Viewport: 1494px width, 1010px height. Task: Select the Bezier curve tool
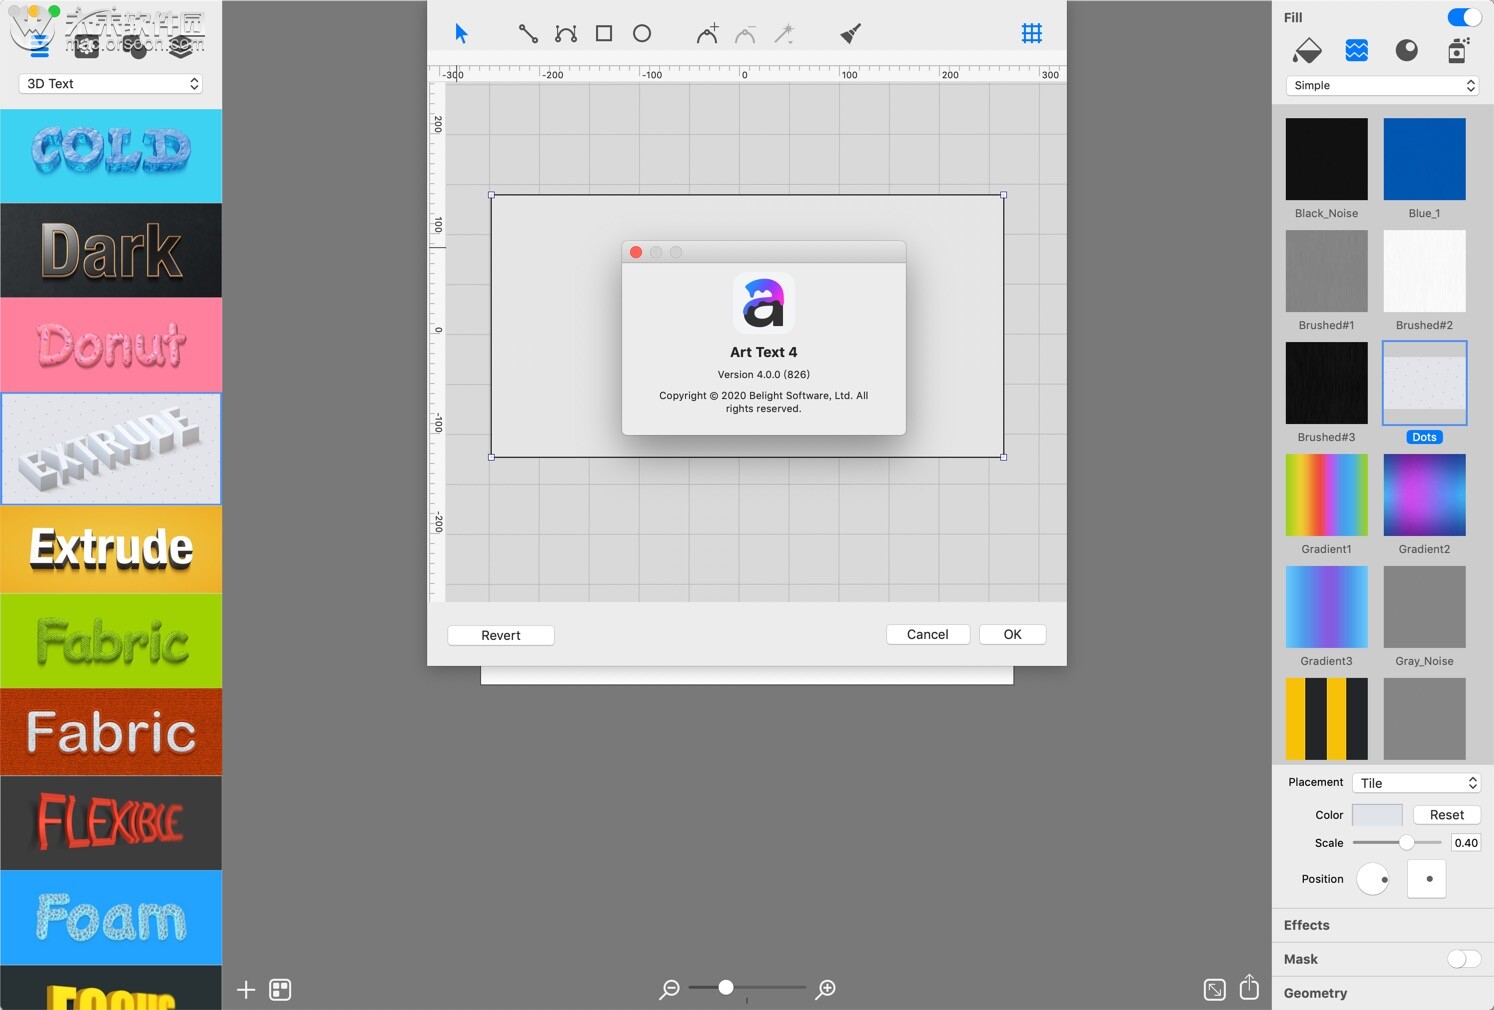[566, 34]
